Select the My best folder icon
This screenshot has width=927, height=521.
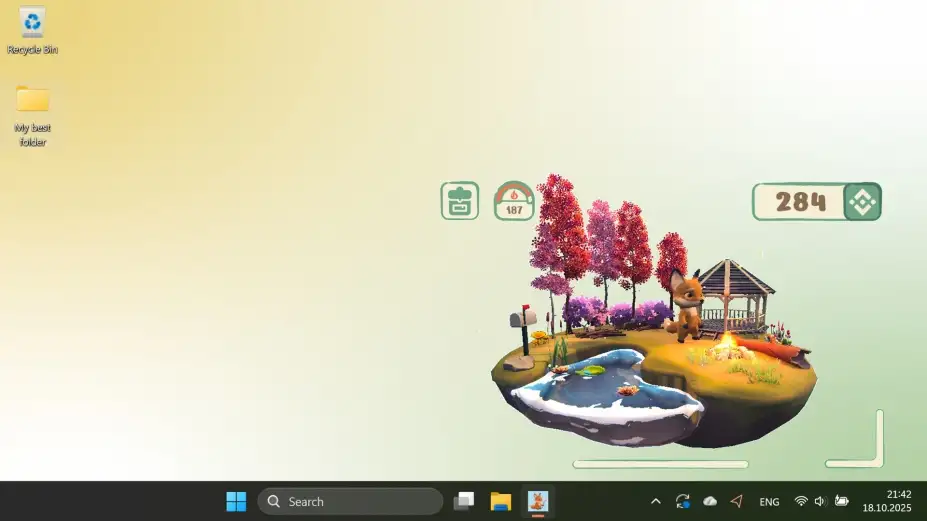click(33, 117)
